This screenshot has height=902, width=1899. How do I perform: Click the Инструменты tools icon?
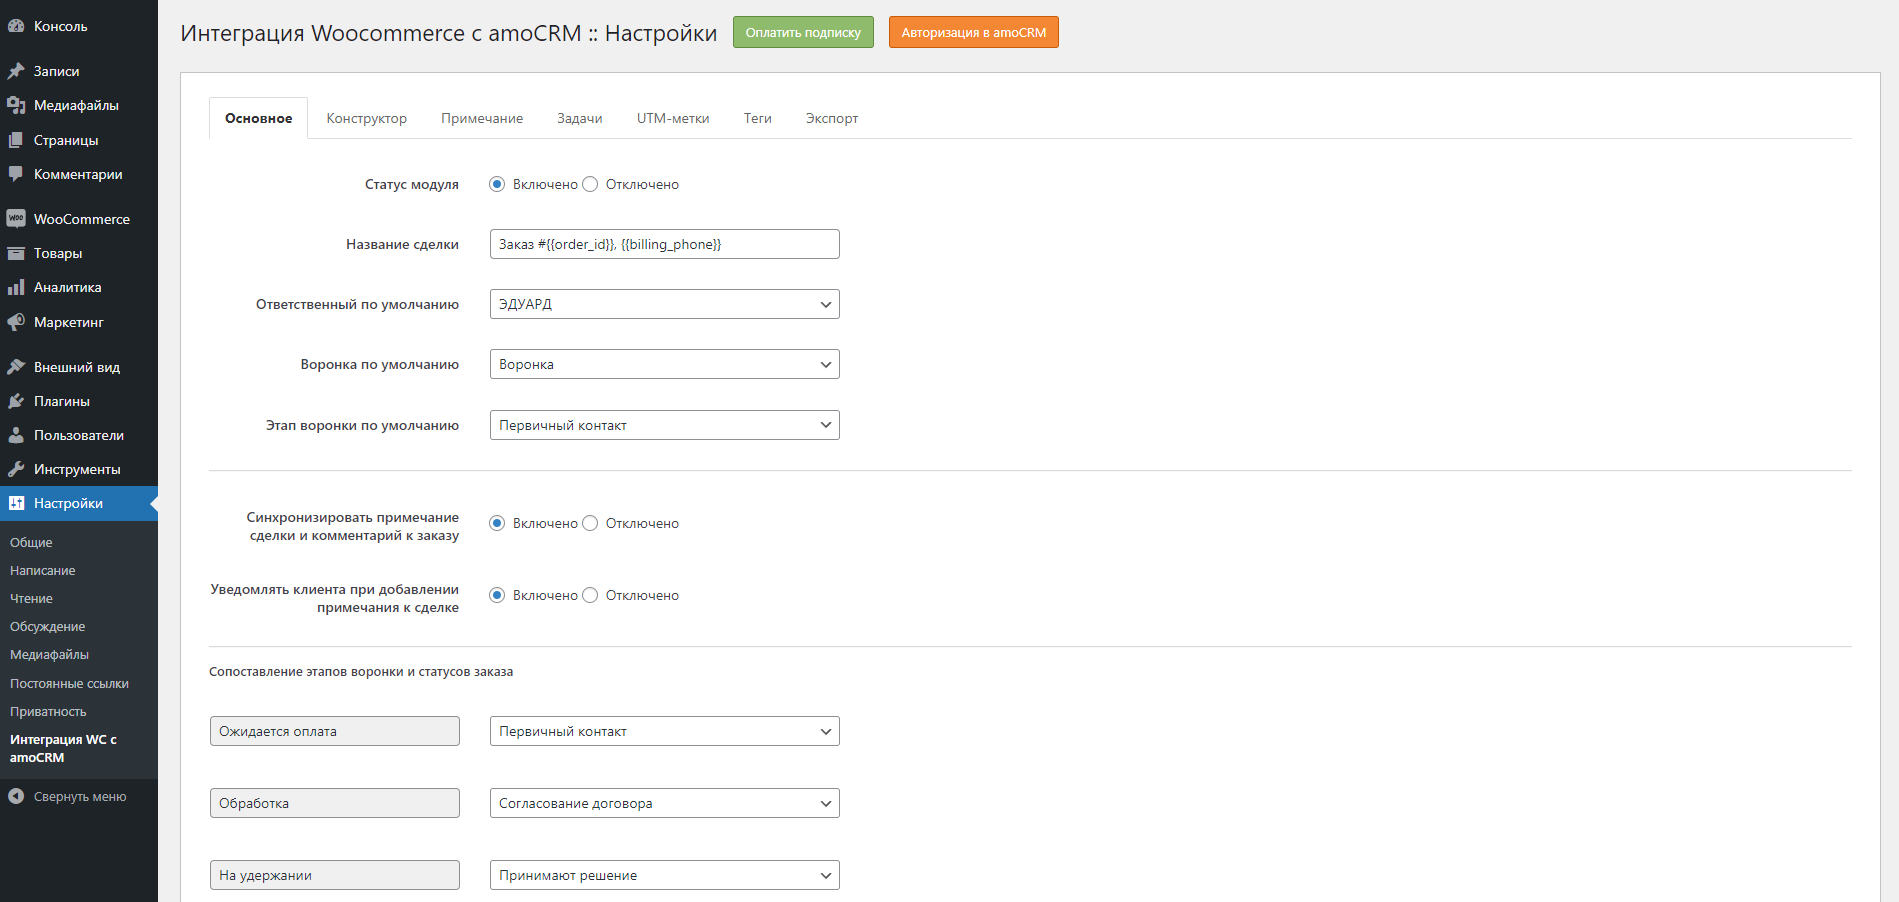click(x=16, y=468)
